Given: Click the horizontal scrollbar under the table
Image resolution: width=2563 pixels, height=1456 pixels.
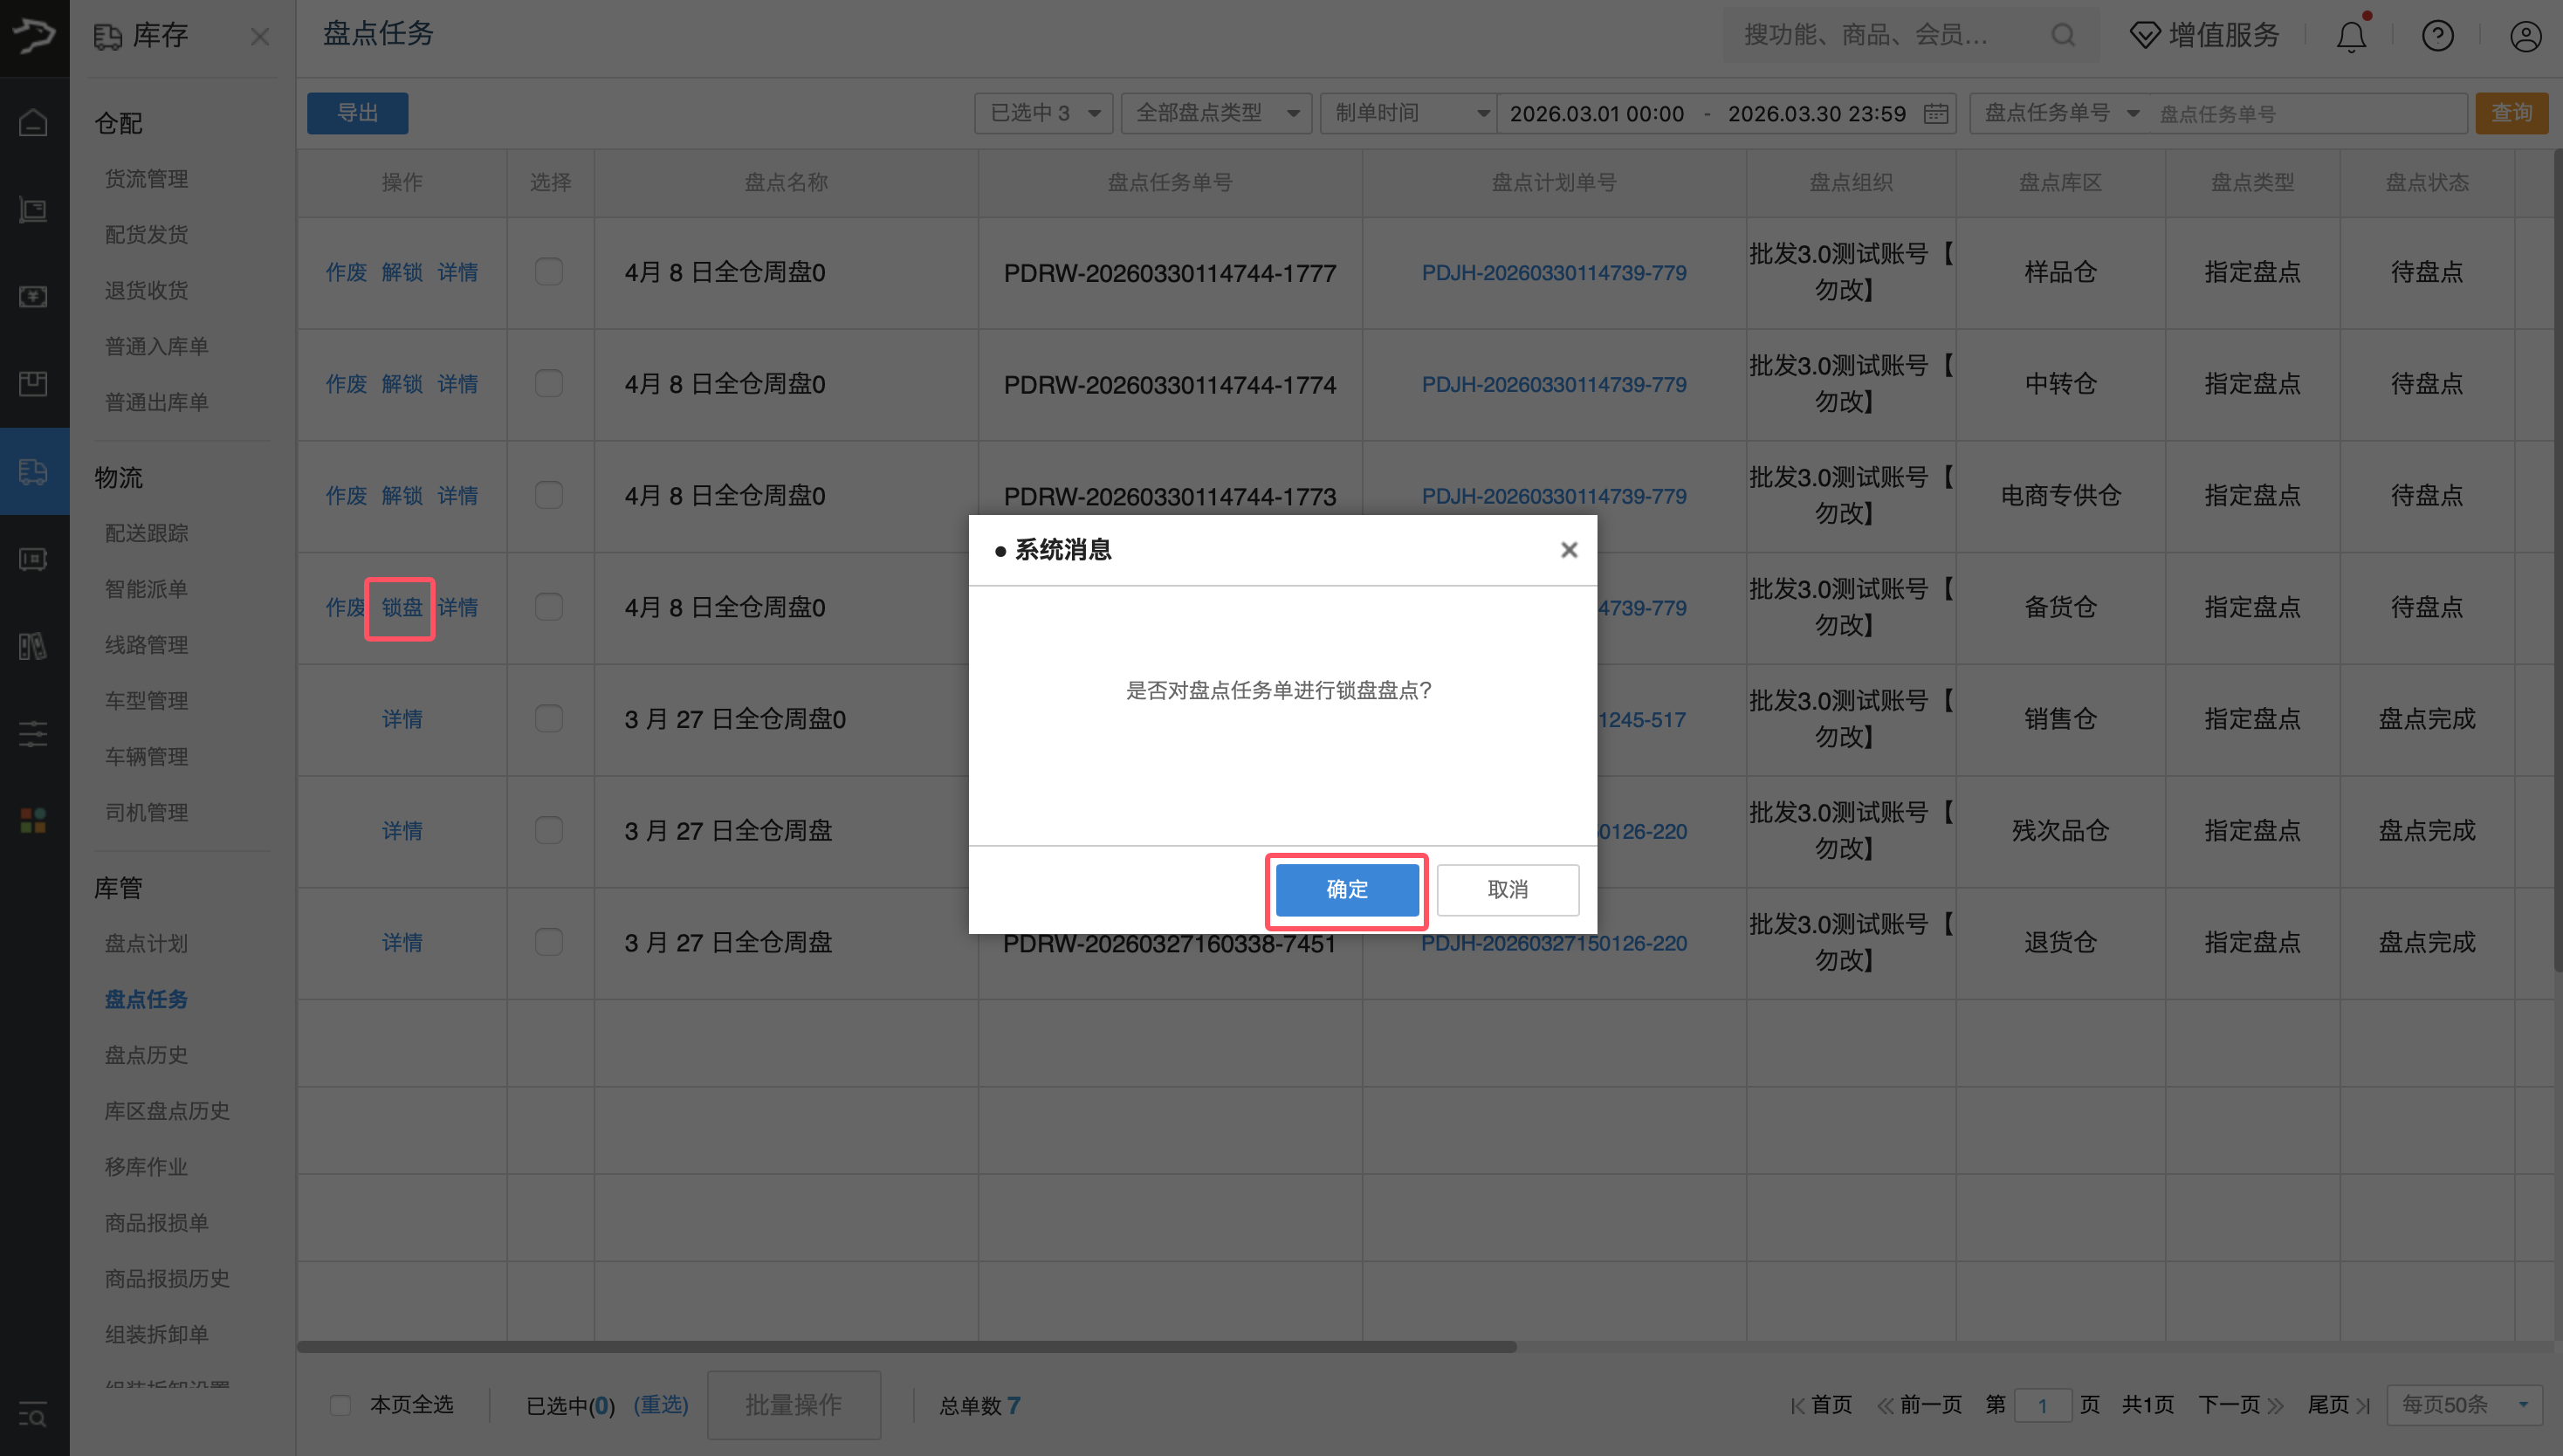Looking at the screenshot, I should (906, 1347).
